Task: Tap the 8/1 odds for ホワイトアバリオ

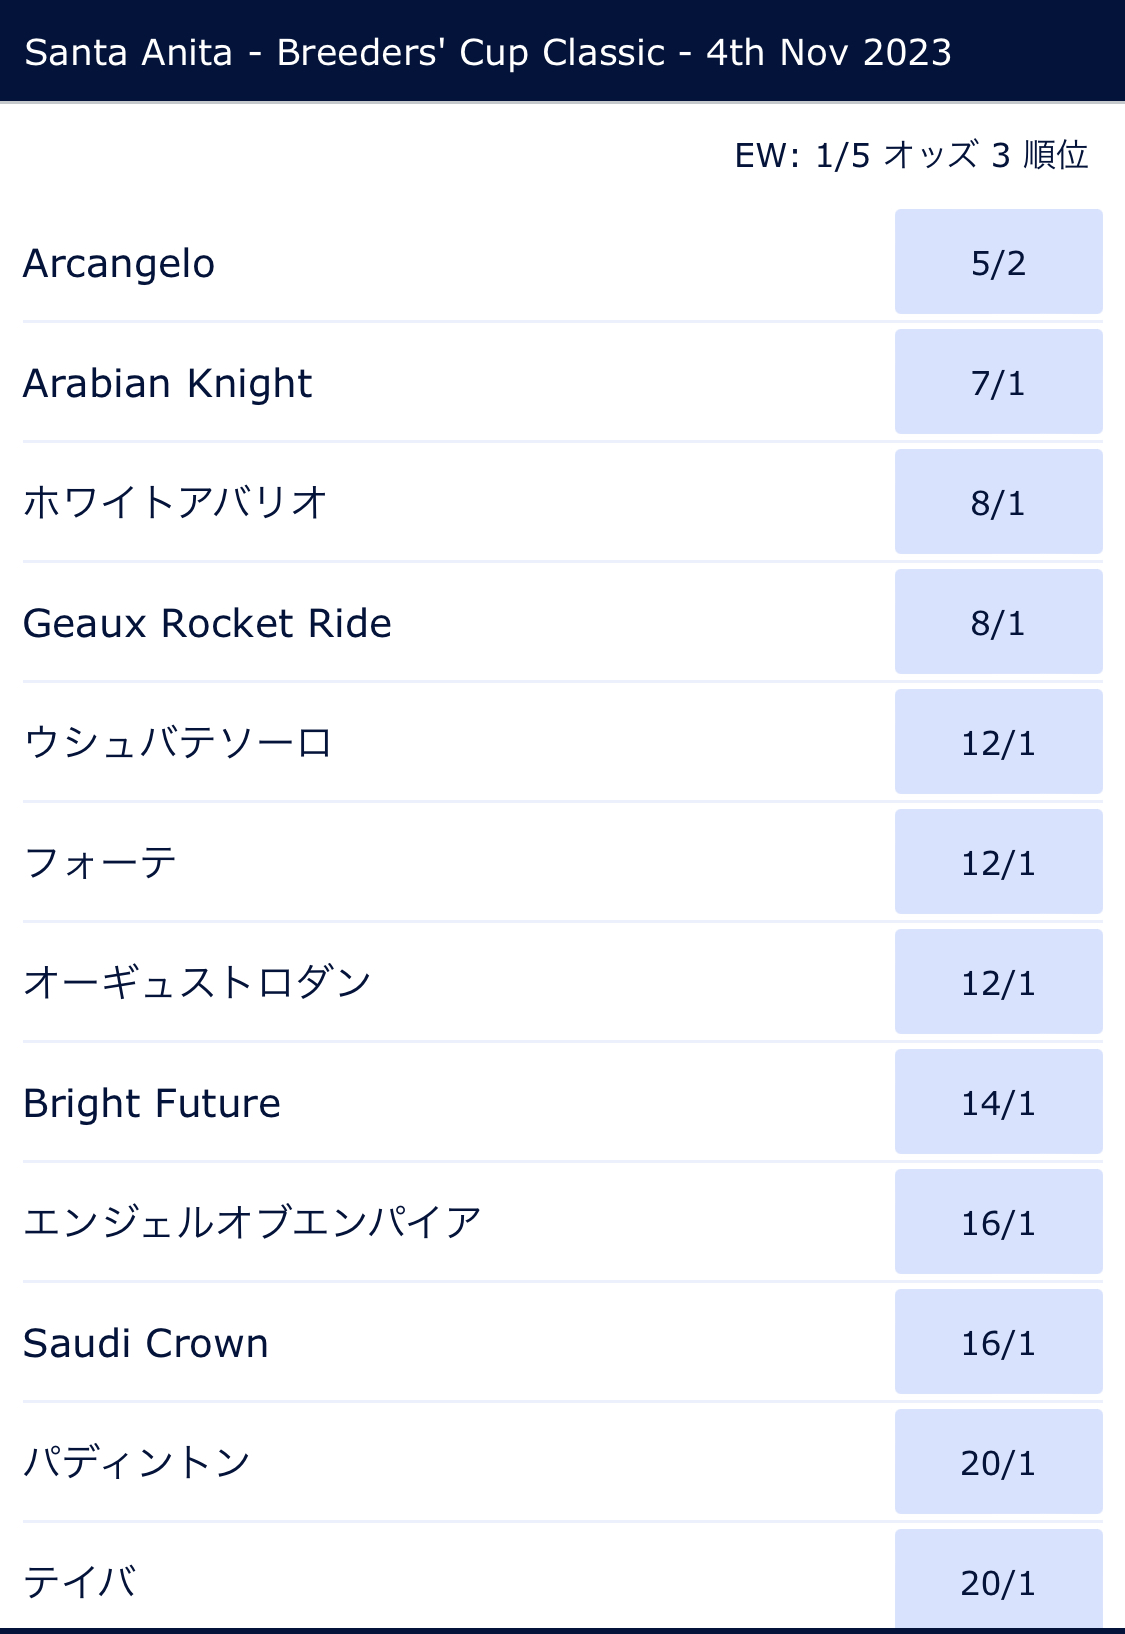Action: pos(998,502)
